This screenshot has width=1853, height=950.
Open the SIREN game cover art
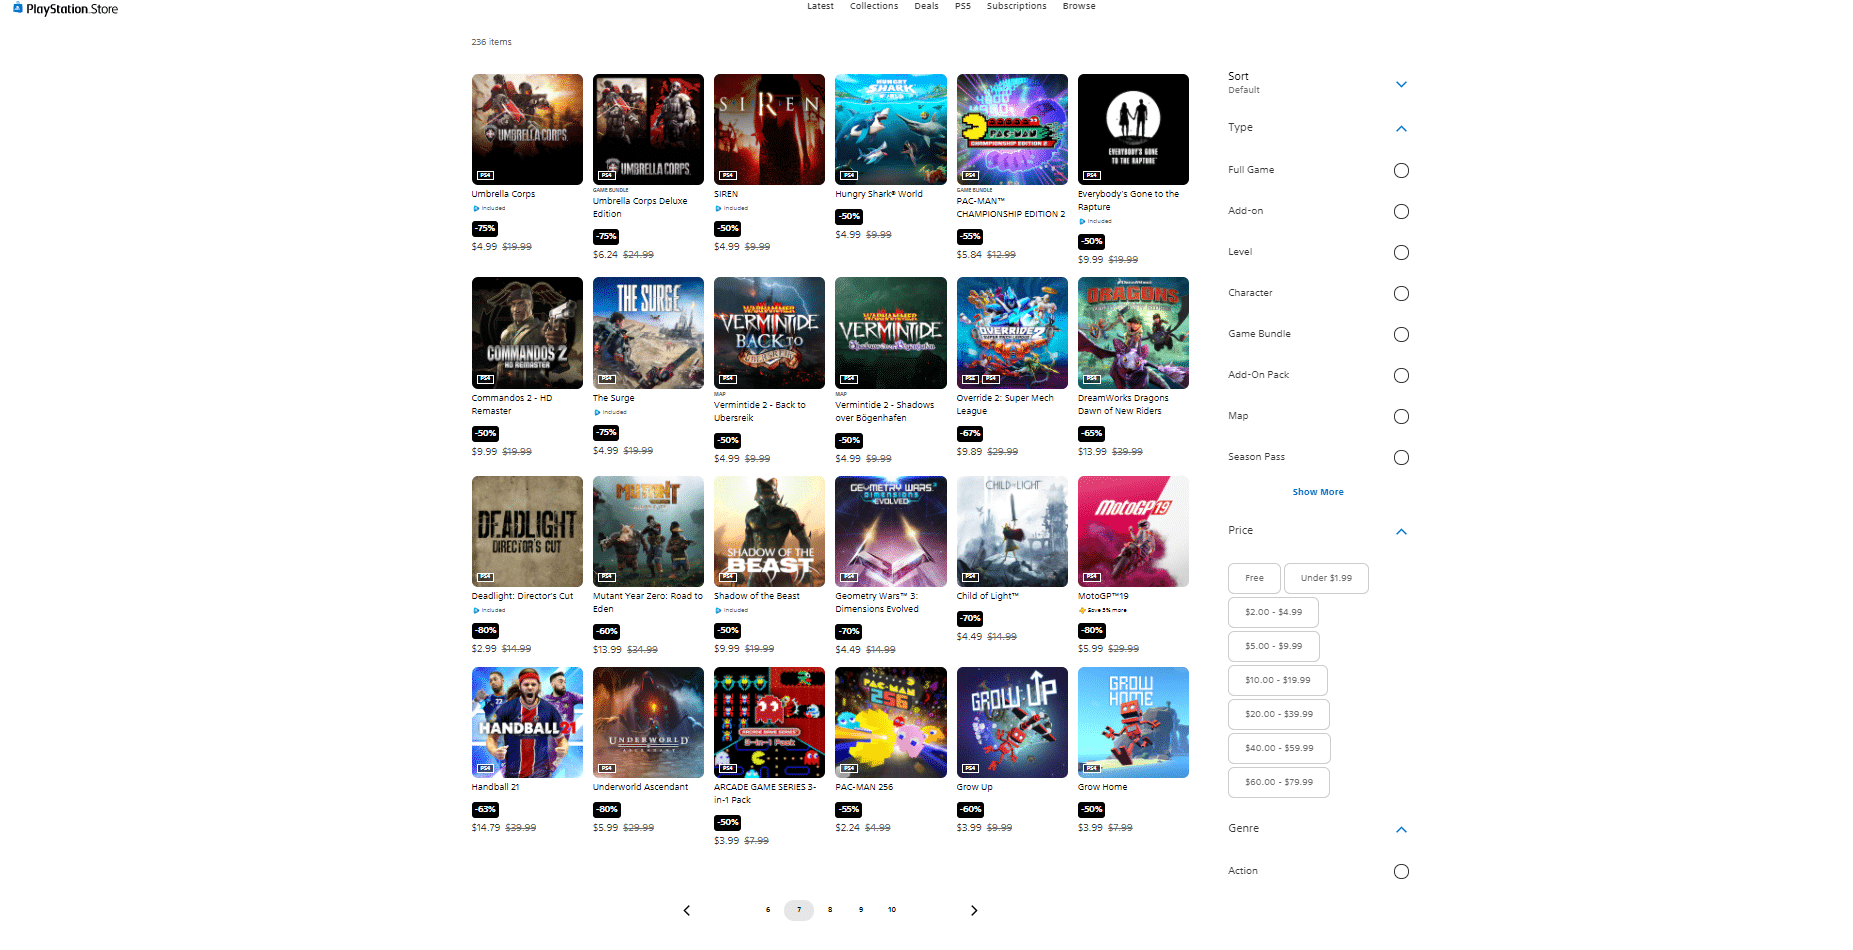click(x=769, y=129)
